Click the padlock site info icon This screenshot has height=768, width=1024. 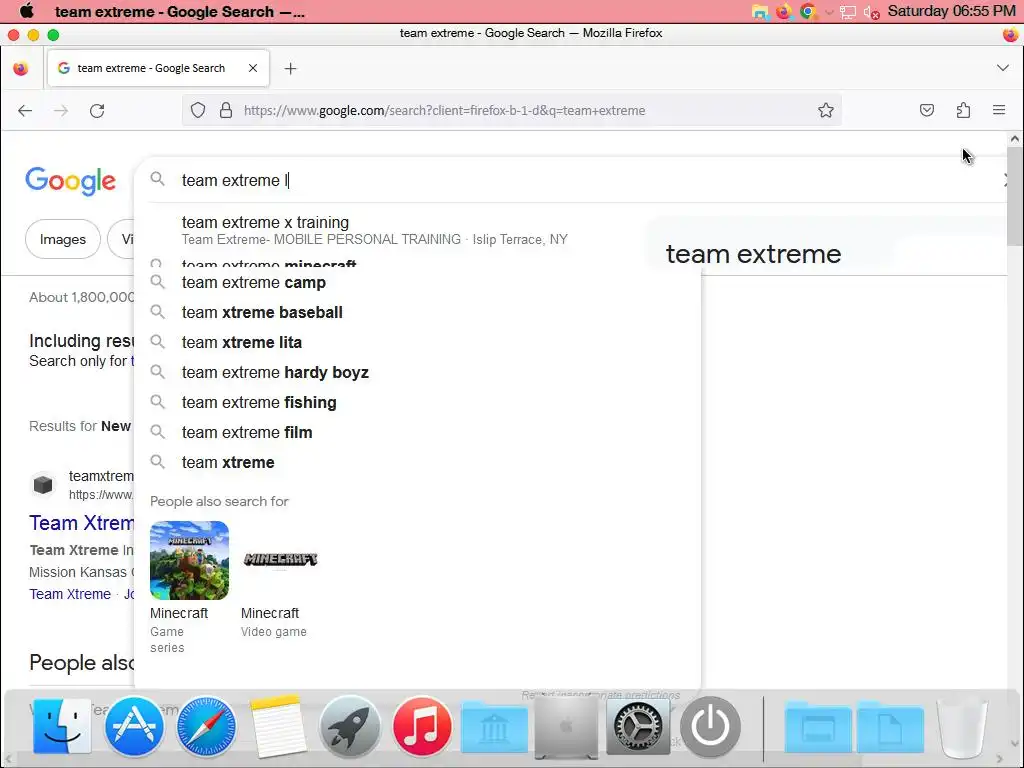(x=226, y=110)
